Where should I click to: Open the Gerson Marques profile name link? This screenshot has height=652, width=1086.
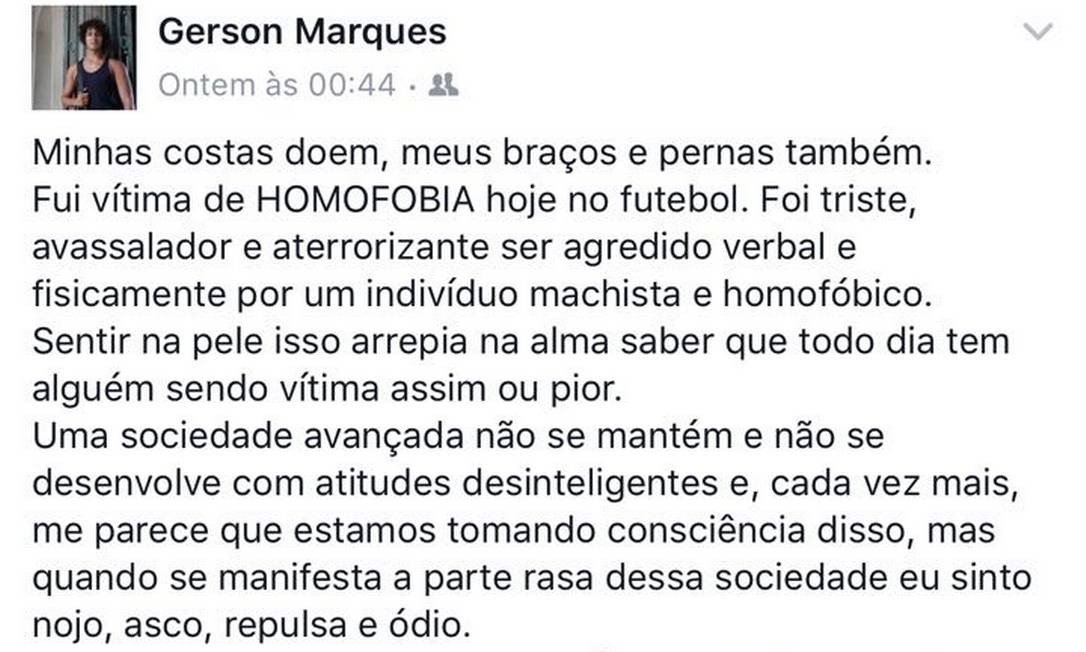point(302,33)
